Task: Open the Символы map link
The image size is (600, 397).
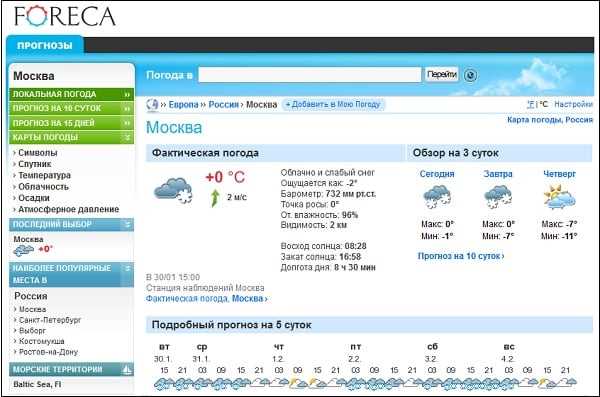Action: [x=38, y=153]
